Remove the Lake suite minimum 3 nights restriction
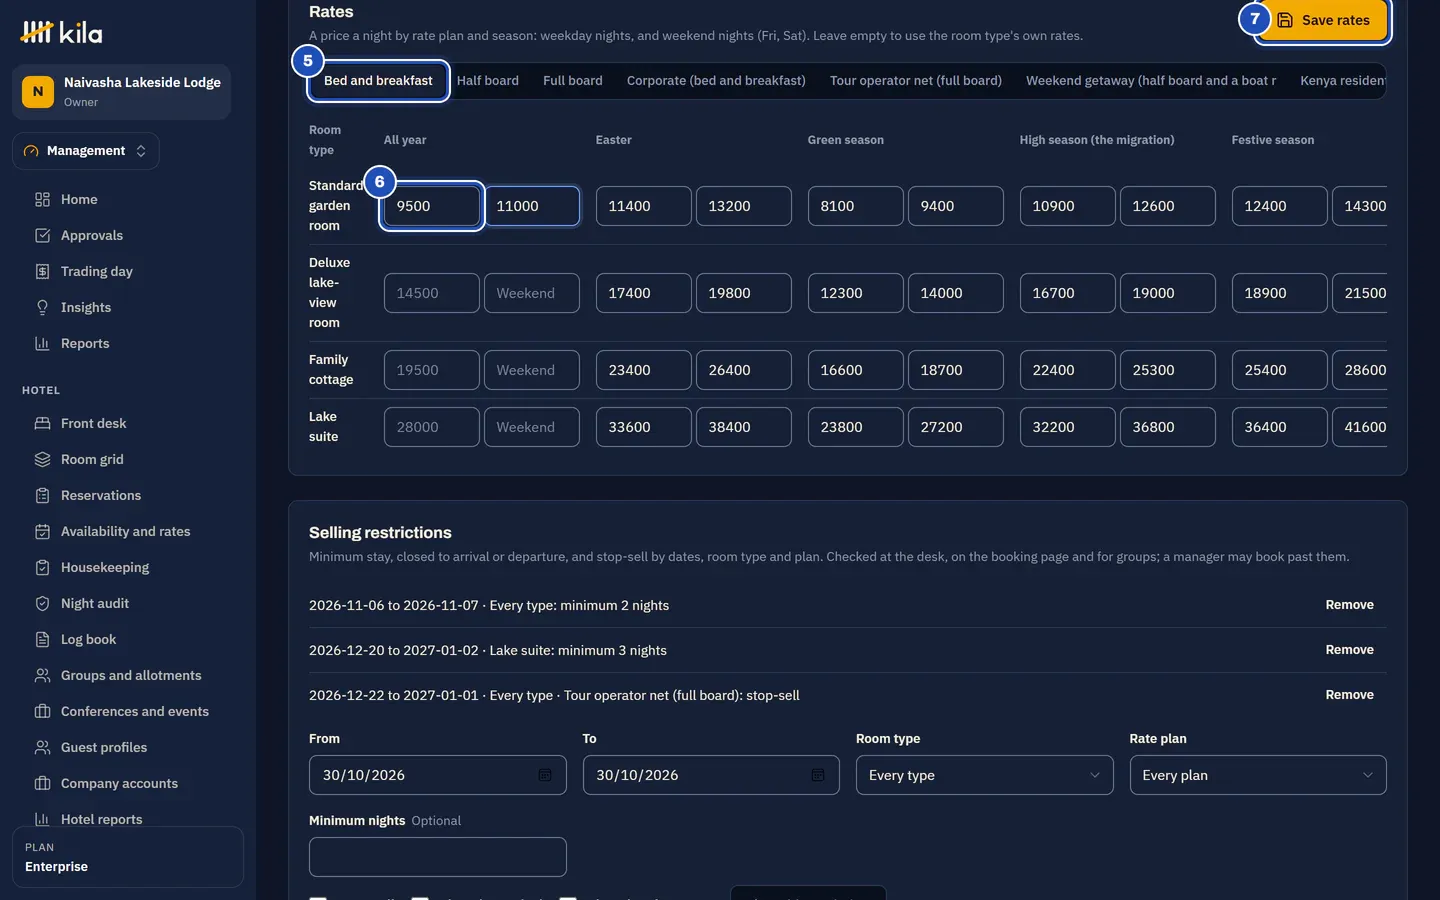 pos(1349,650)
